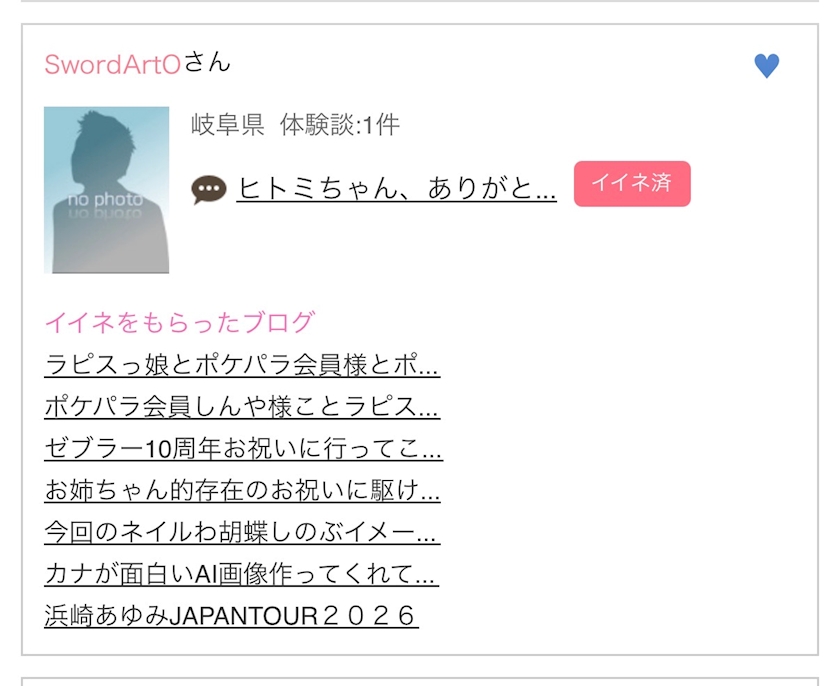Toggle the イイネ済 liked button
Image resolution: width=840 pixels, height=686 pixels.
point(632,184)
